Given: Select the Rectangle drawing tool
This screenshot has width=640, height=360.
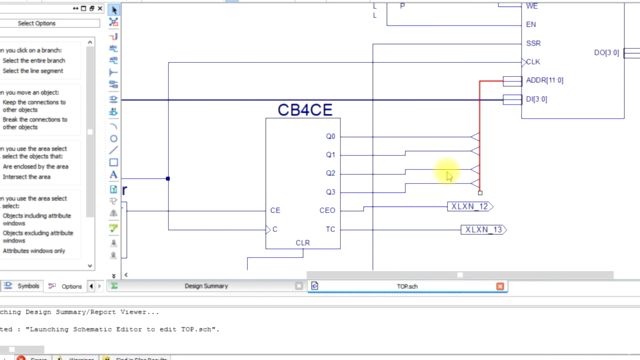Looking at the screenshot, I should tap(114, 162).
